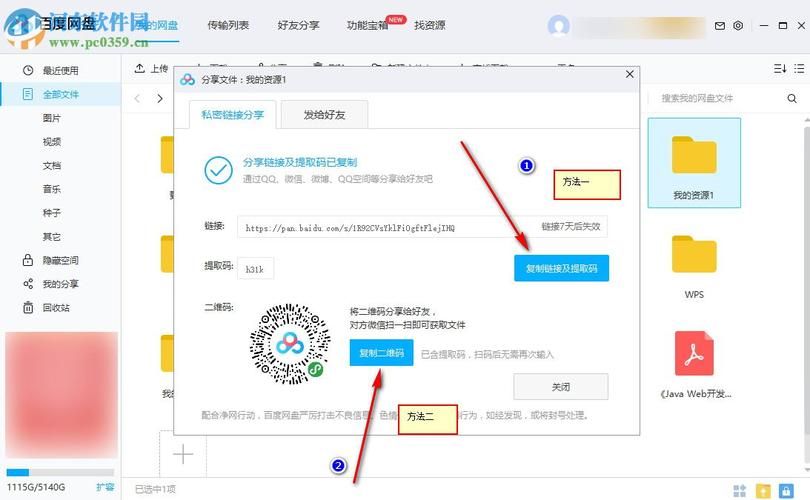Open 传输列表 tab

pyautogui.click(x=228, y=25)
